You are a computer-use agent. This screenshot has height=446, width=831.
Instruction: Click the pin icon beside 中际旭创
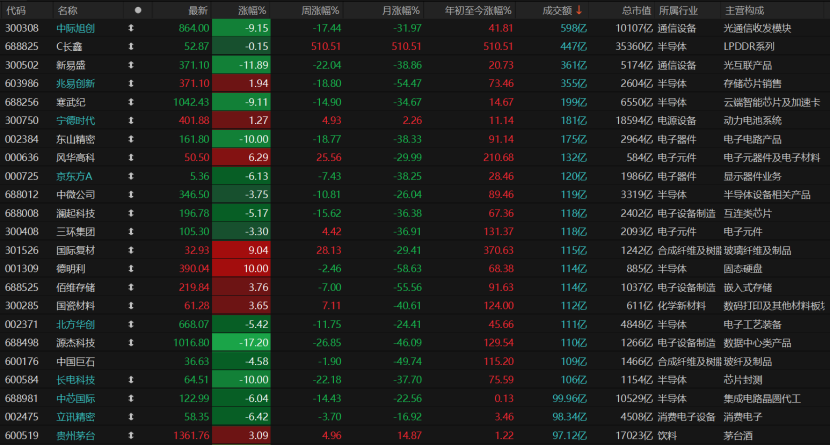pyautogui.click(x=131, y=28)
